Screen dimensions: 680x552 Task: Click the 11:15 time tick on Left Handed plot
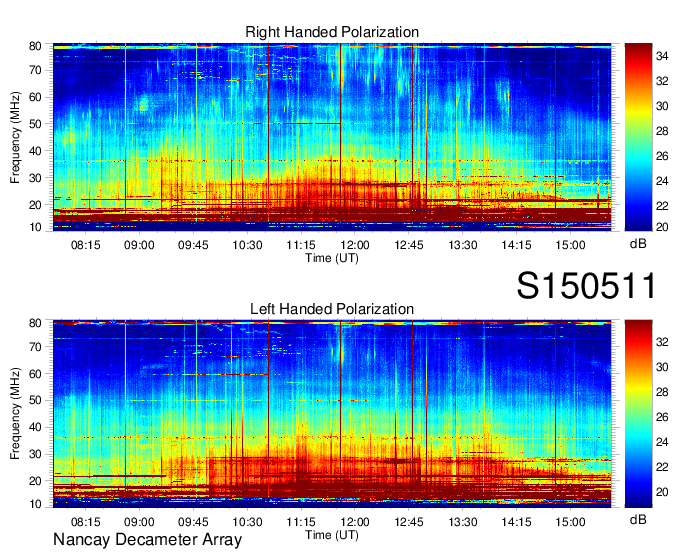point(301,522)
